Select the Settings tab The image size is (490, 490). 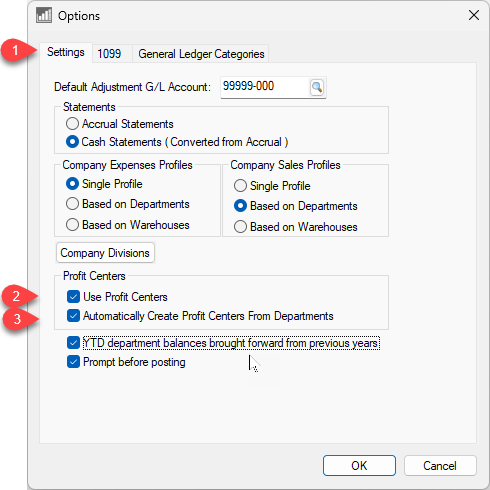(66, 52)
